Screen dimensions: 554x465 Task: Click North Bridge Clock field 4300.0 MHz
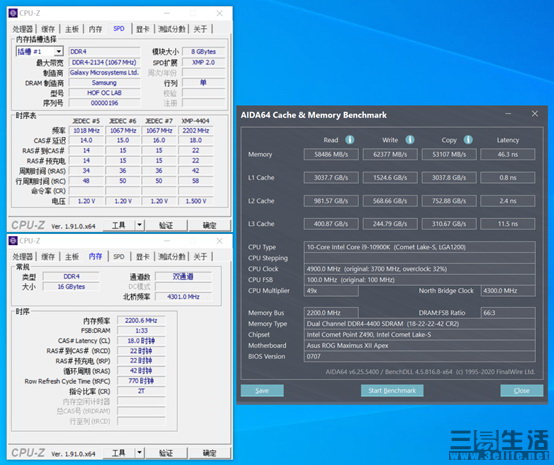[x=508, y=291]
